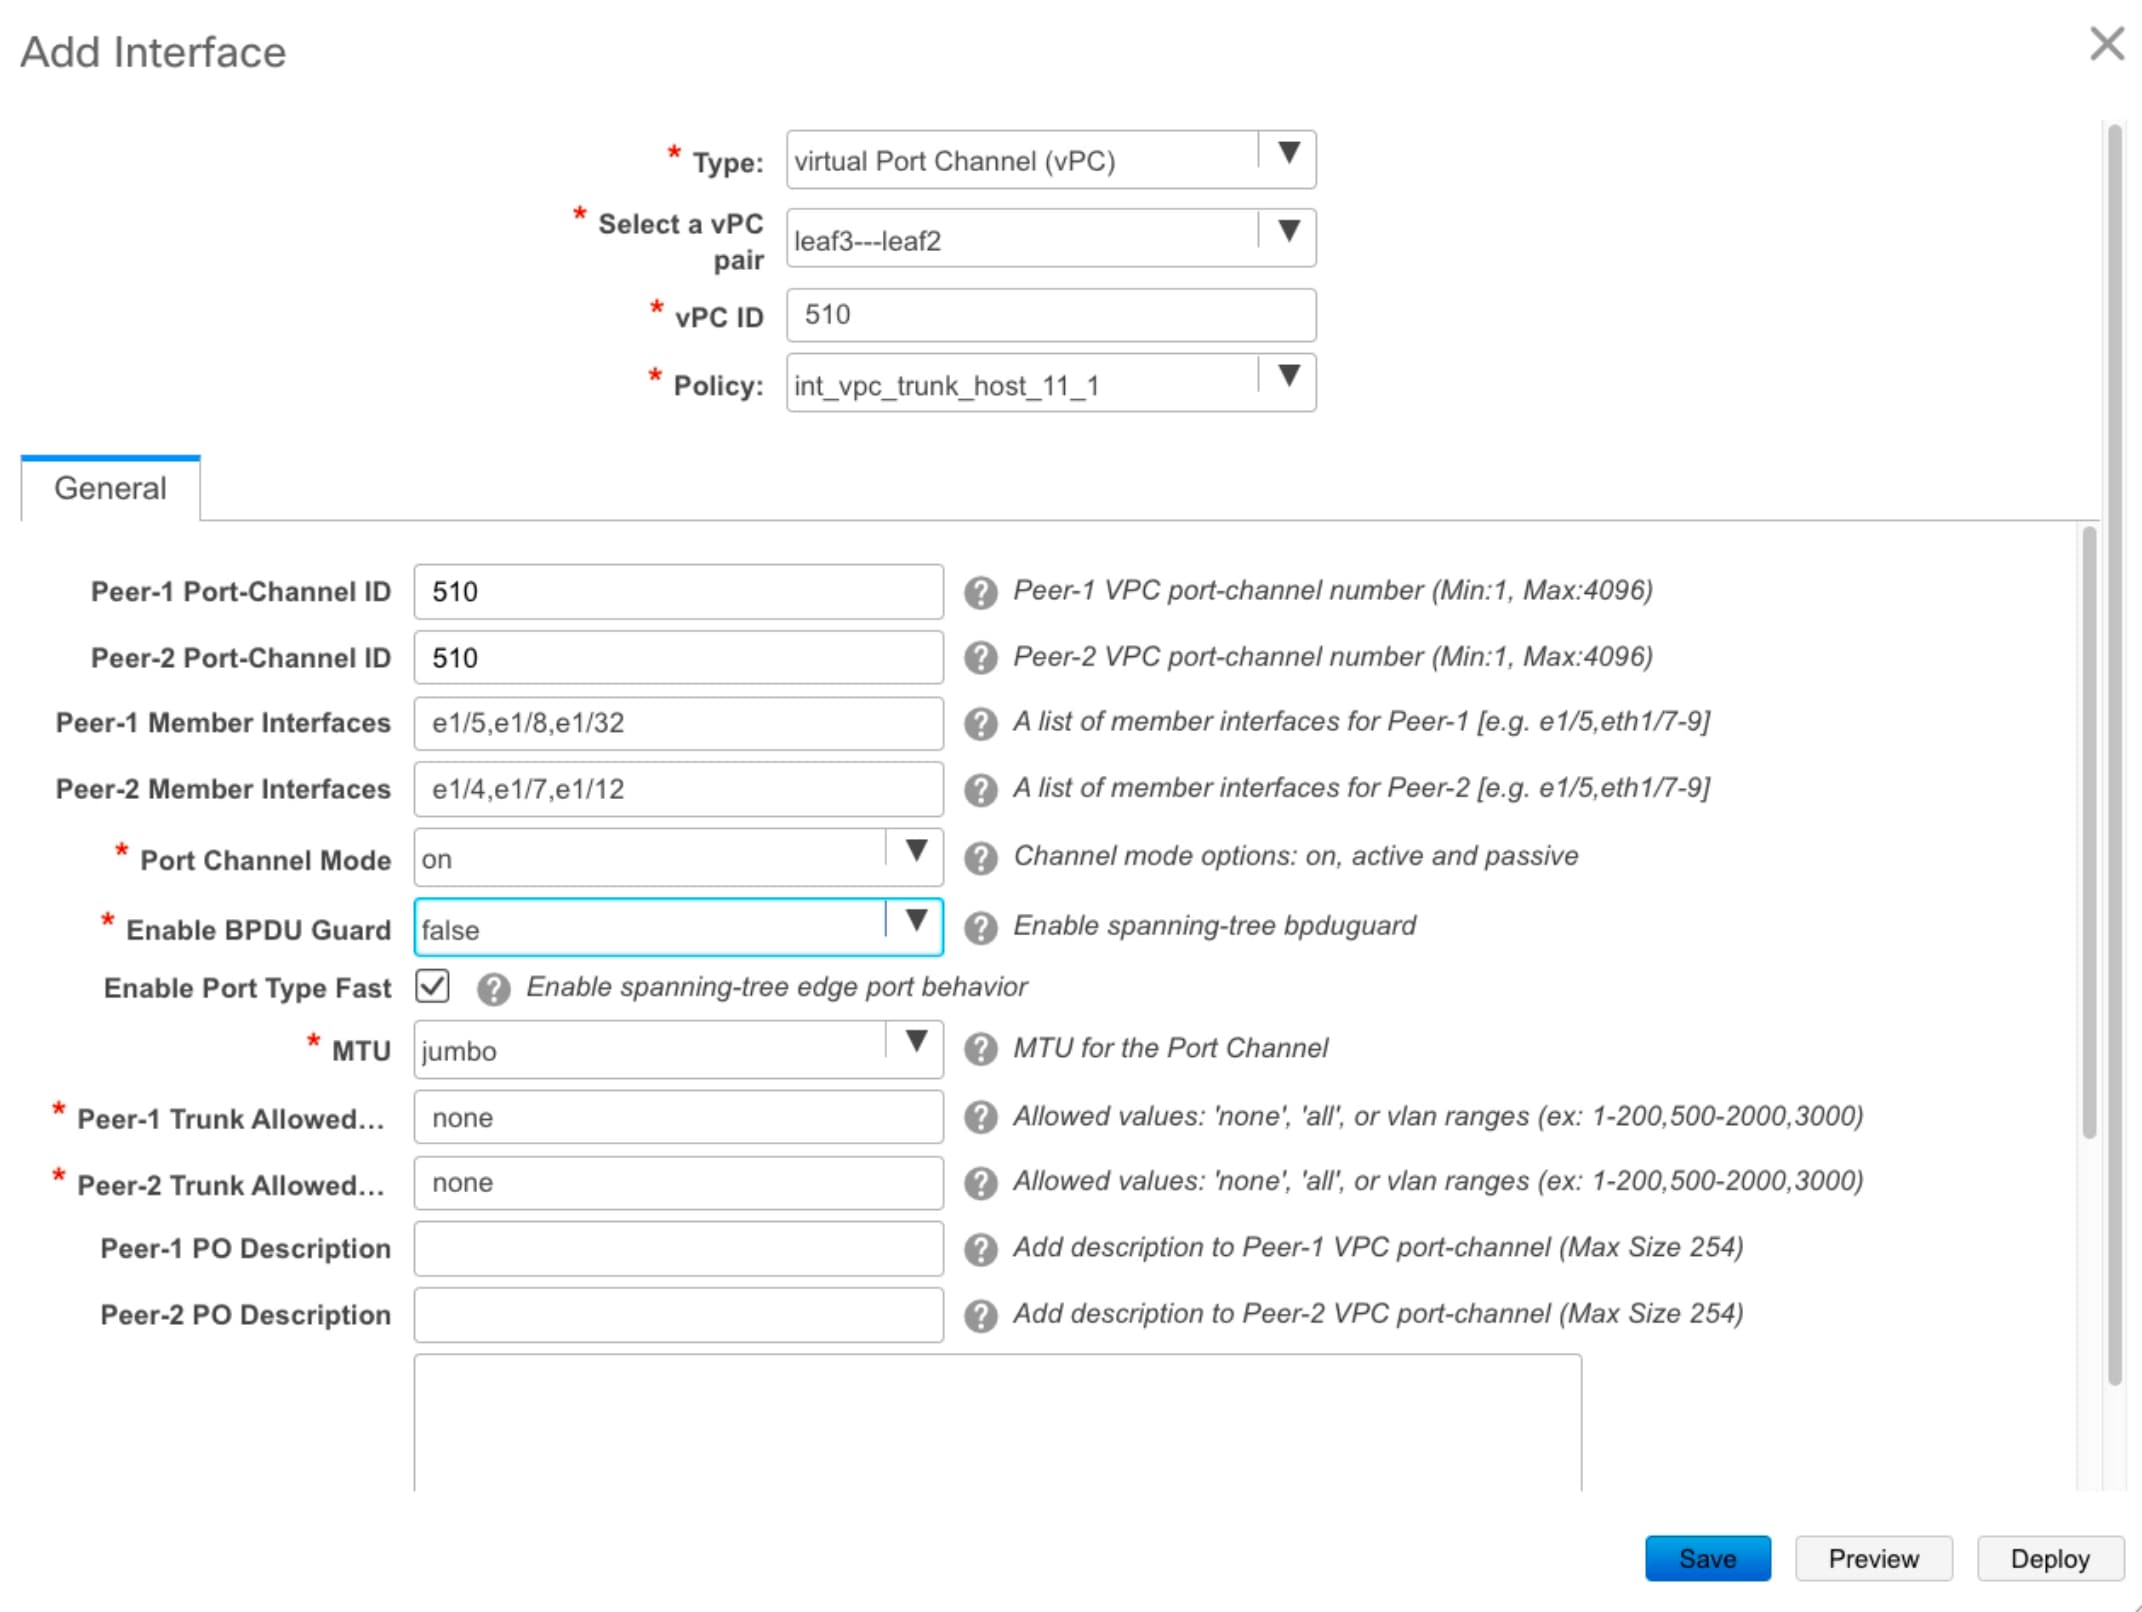Click help icon for Peer-2 PO Description
The image size is (2142, 1612).
tap(980, 1315)
